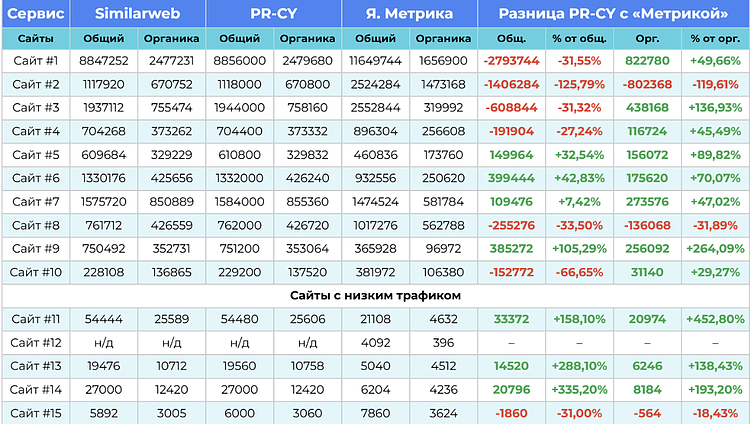Viewport: 751px width, 424px height.
Task: Click the 'Сервис' header cell
Action: [x=36, y=13]
